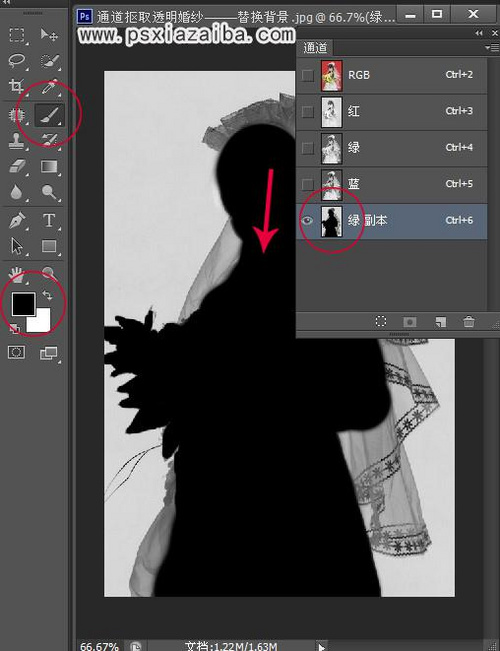The width and height of the screenshot is (500, 651).
Task: Select the Quick Selection tool
Action: click(x=49, y=61)
